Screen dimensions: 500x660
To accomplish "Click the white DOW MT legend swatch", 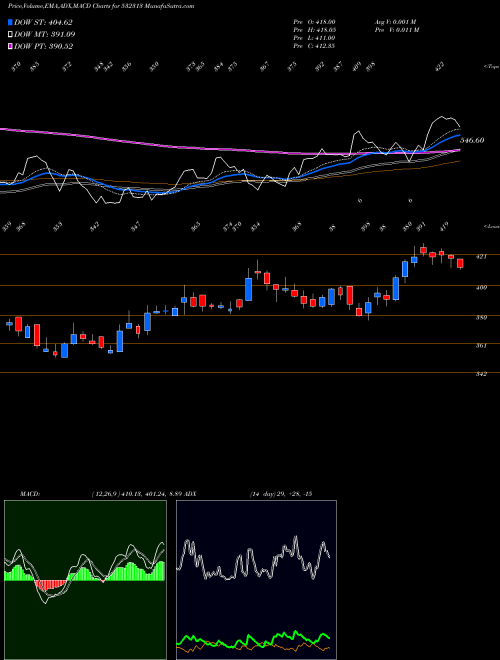I will 10,34.
